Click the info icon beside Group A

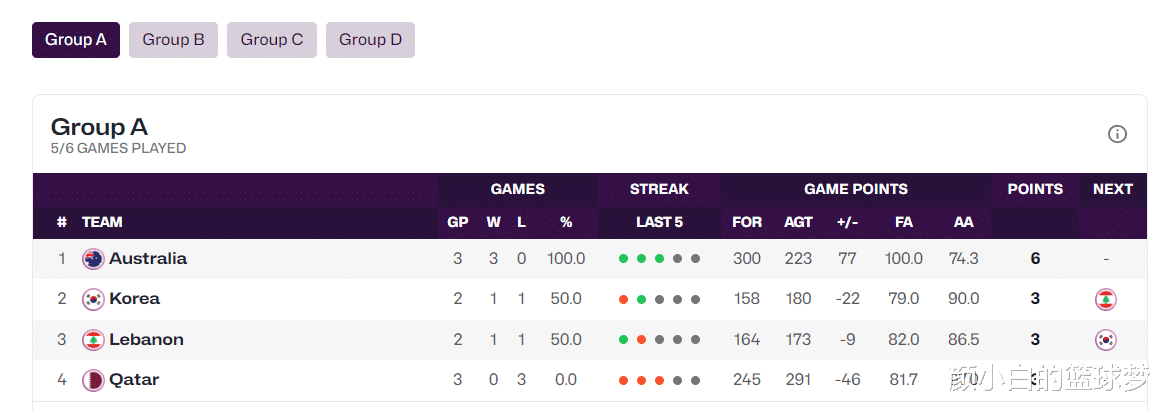coord(1117,134)
